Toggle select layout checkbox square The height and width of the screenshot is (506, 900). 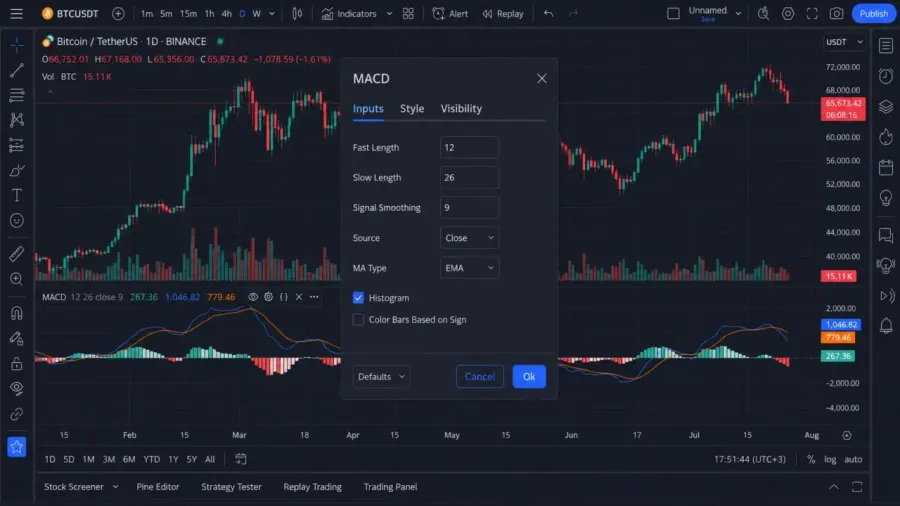click(x=673, y=13)
